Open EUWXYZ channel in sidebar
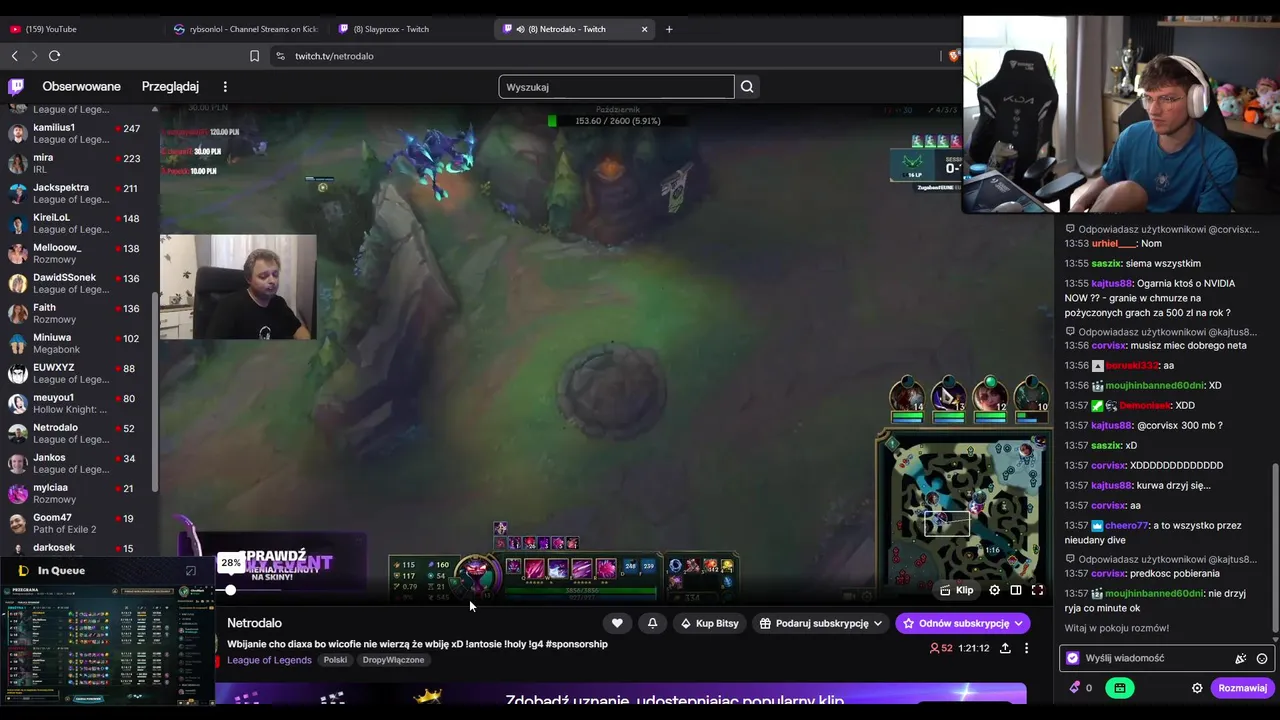The height and width of the screenshot is (720, 1280). pyautogui.click(x=75, y=373)
